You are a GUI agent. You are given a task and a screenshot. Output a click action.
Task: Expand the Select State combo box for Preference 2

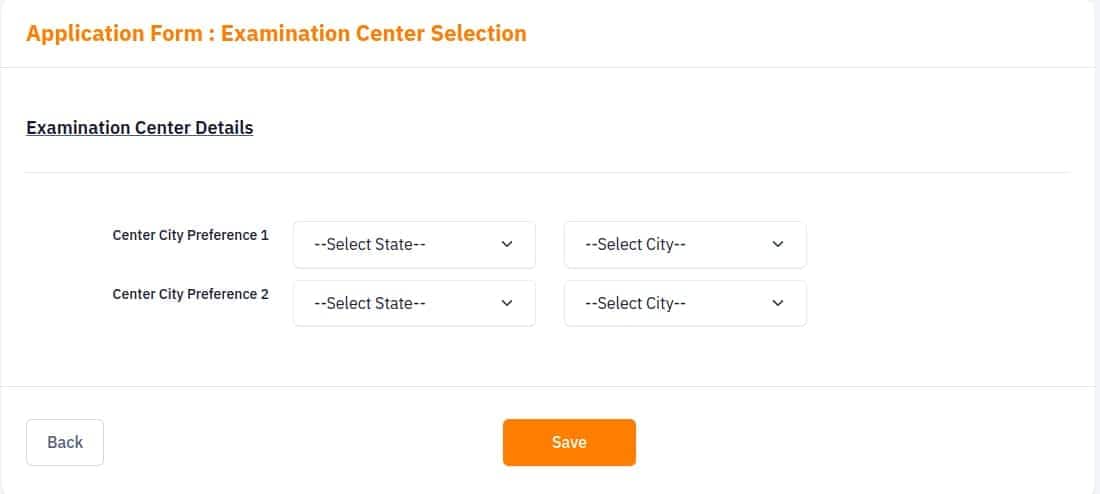(x=414, y=303)
